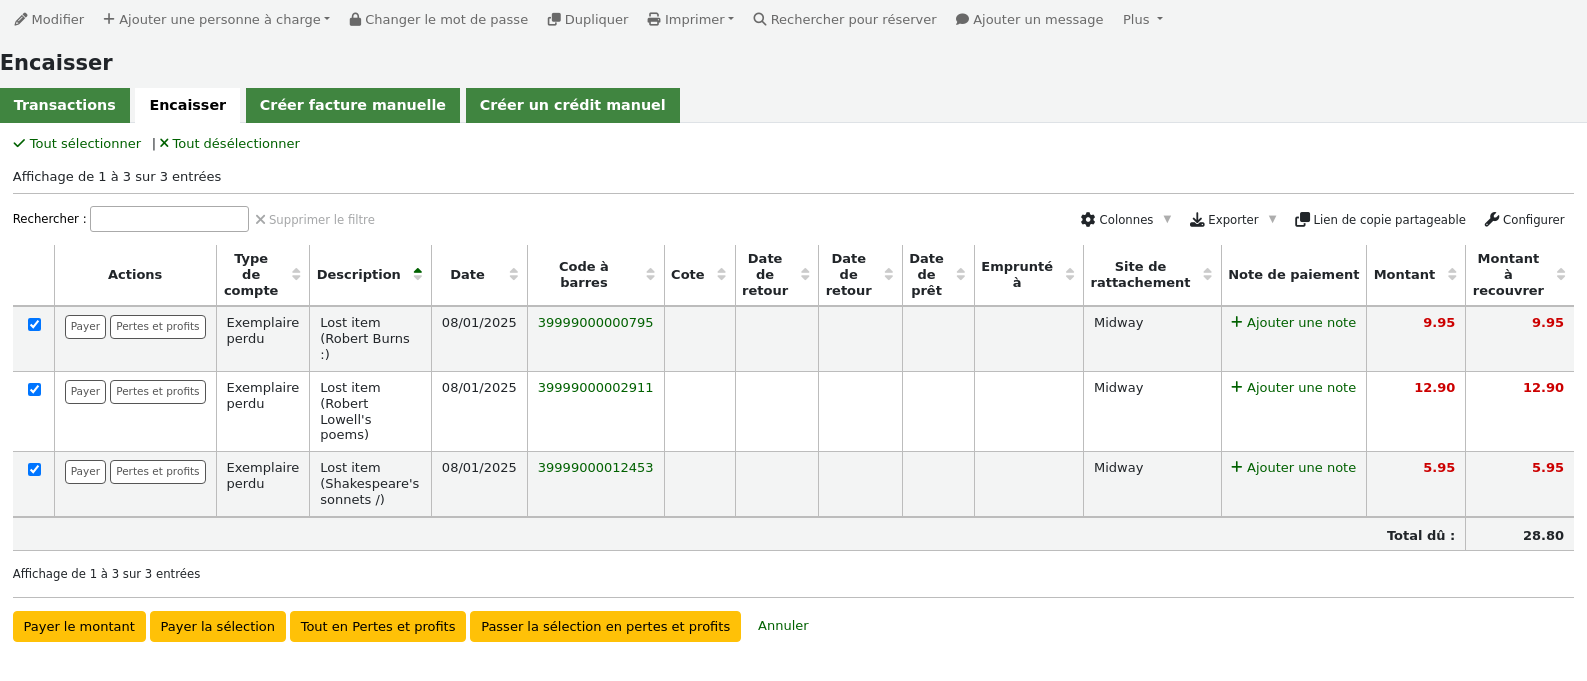Click the Rechercher filter text field
This screenshot has height=681, width=1587.
click(x=169, y=219)
